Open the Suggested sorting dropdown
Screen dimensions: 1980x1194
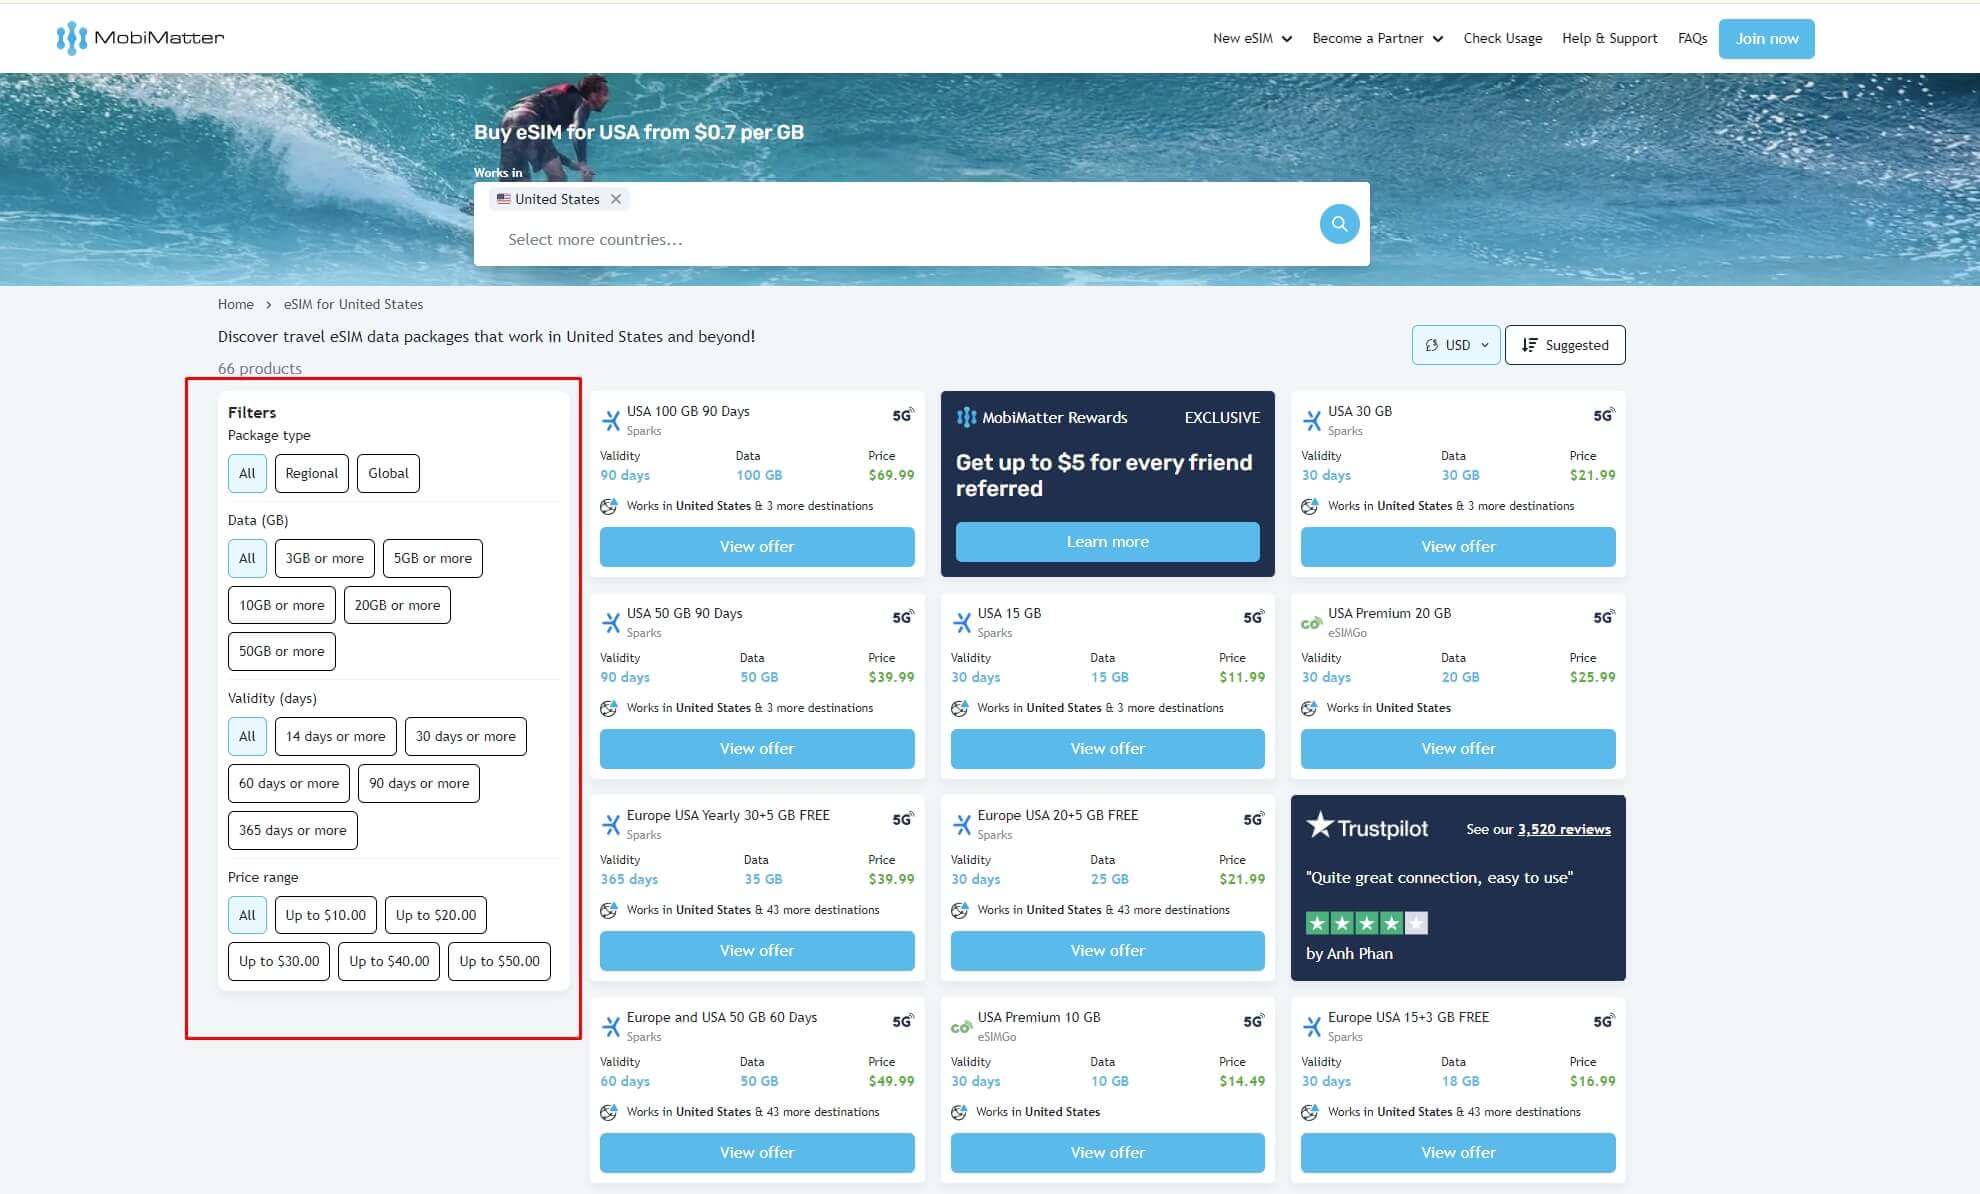(x=1564, y=344)
